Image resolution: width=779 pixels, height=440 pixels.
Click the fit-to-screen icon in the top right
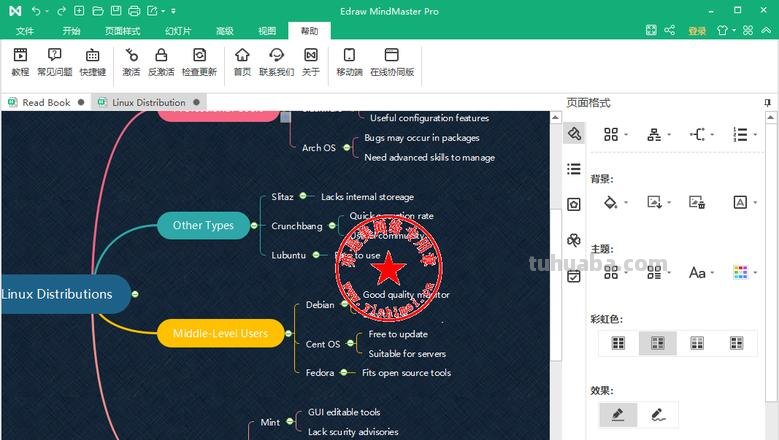coord(651,30)
